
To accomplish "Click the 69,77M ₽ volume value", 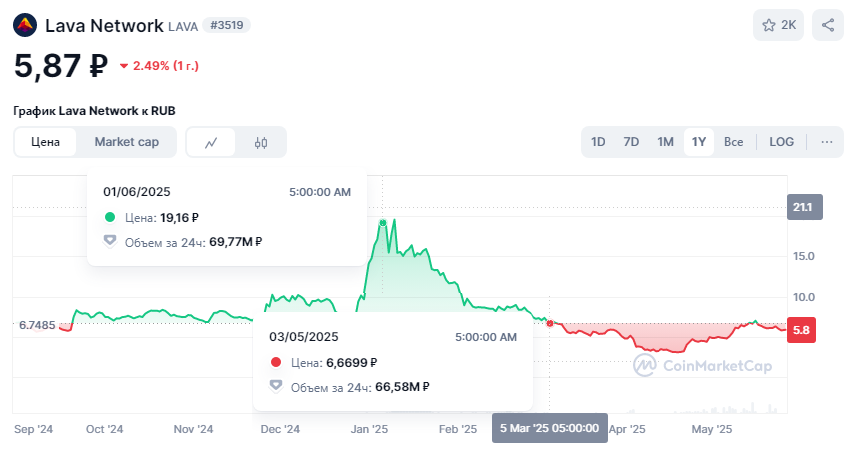I will (235, 242).
